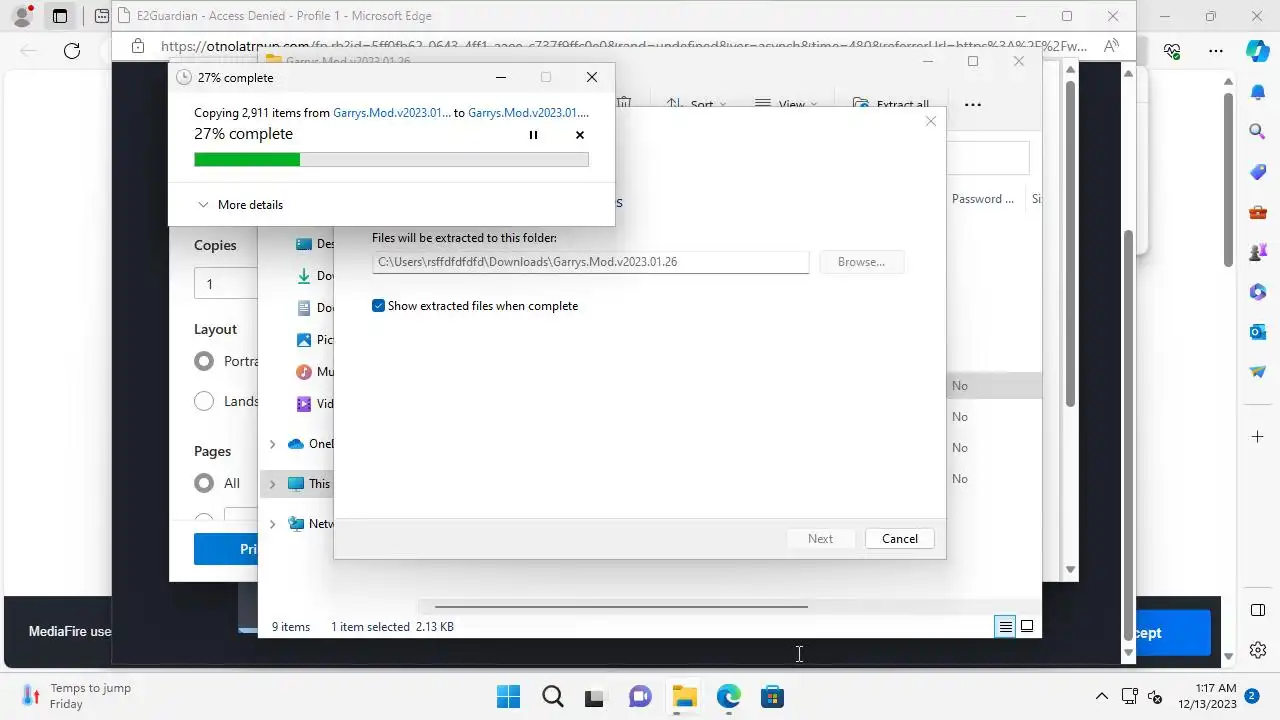Expand the Network tree node
The width and height of the screenshot is (1280, 720).
272,524
